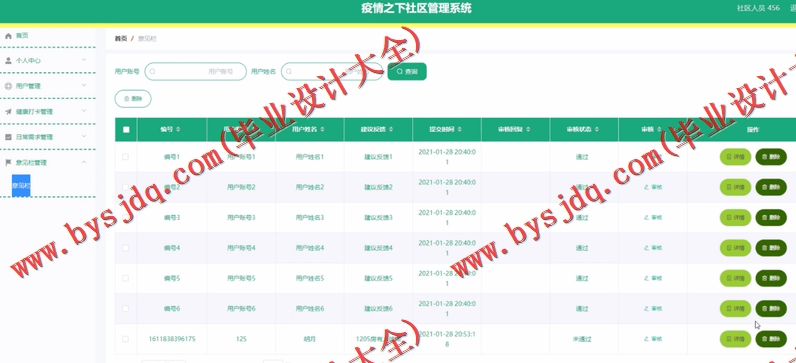
Task: Click the icon beside 日常需求管理
Action: [8, 137]
